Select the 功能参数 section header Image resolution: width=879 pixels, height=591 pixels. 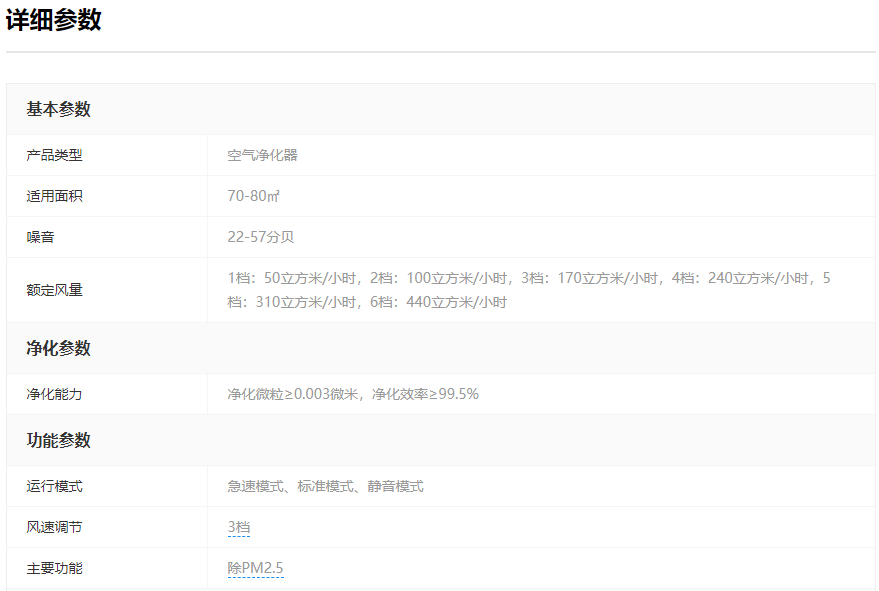[x=58, y=440]
